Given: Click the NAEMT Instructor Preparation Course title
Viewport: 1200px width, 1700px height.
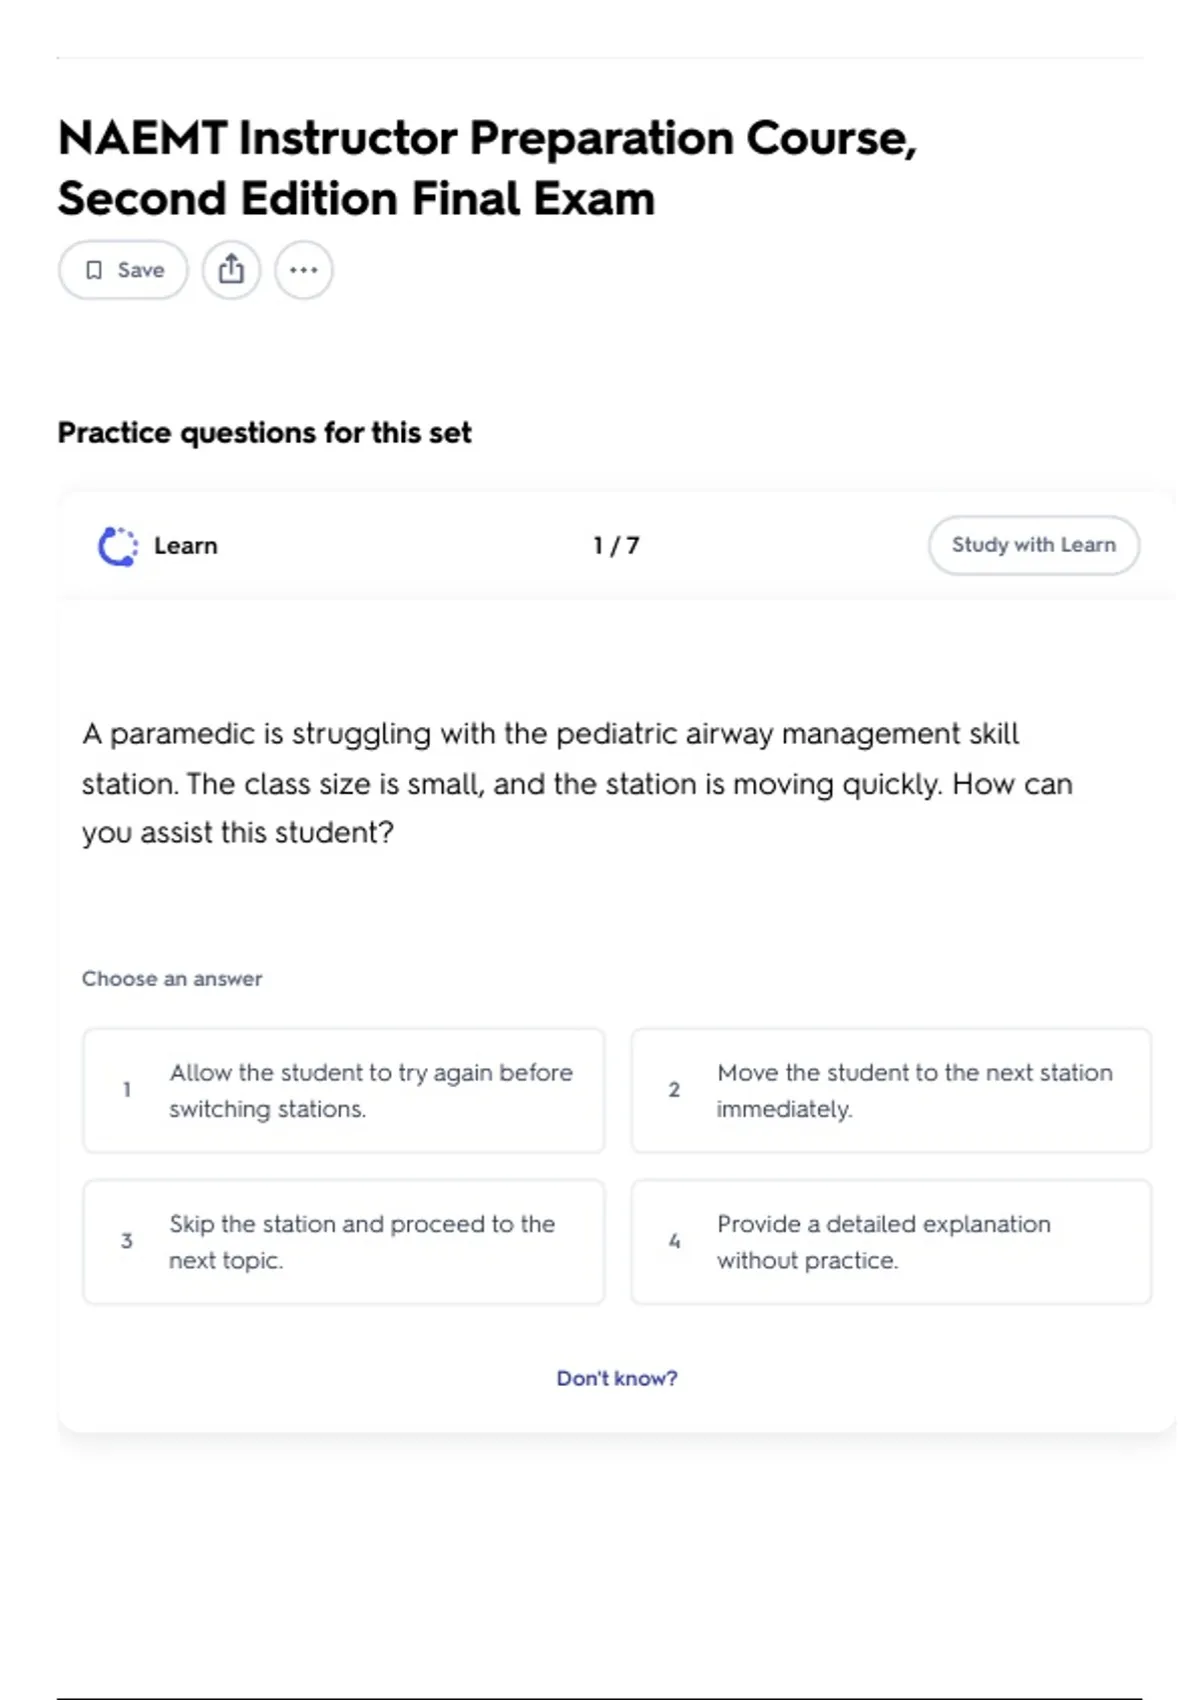Looking at the screenshot, I should (x=487, y=168).
